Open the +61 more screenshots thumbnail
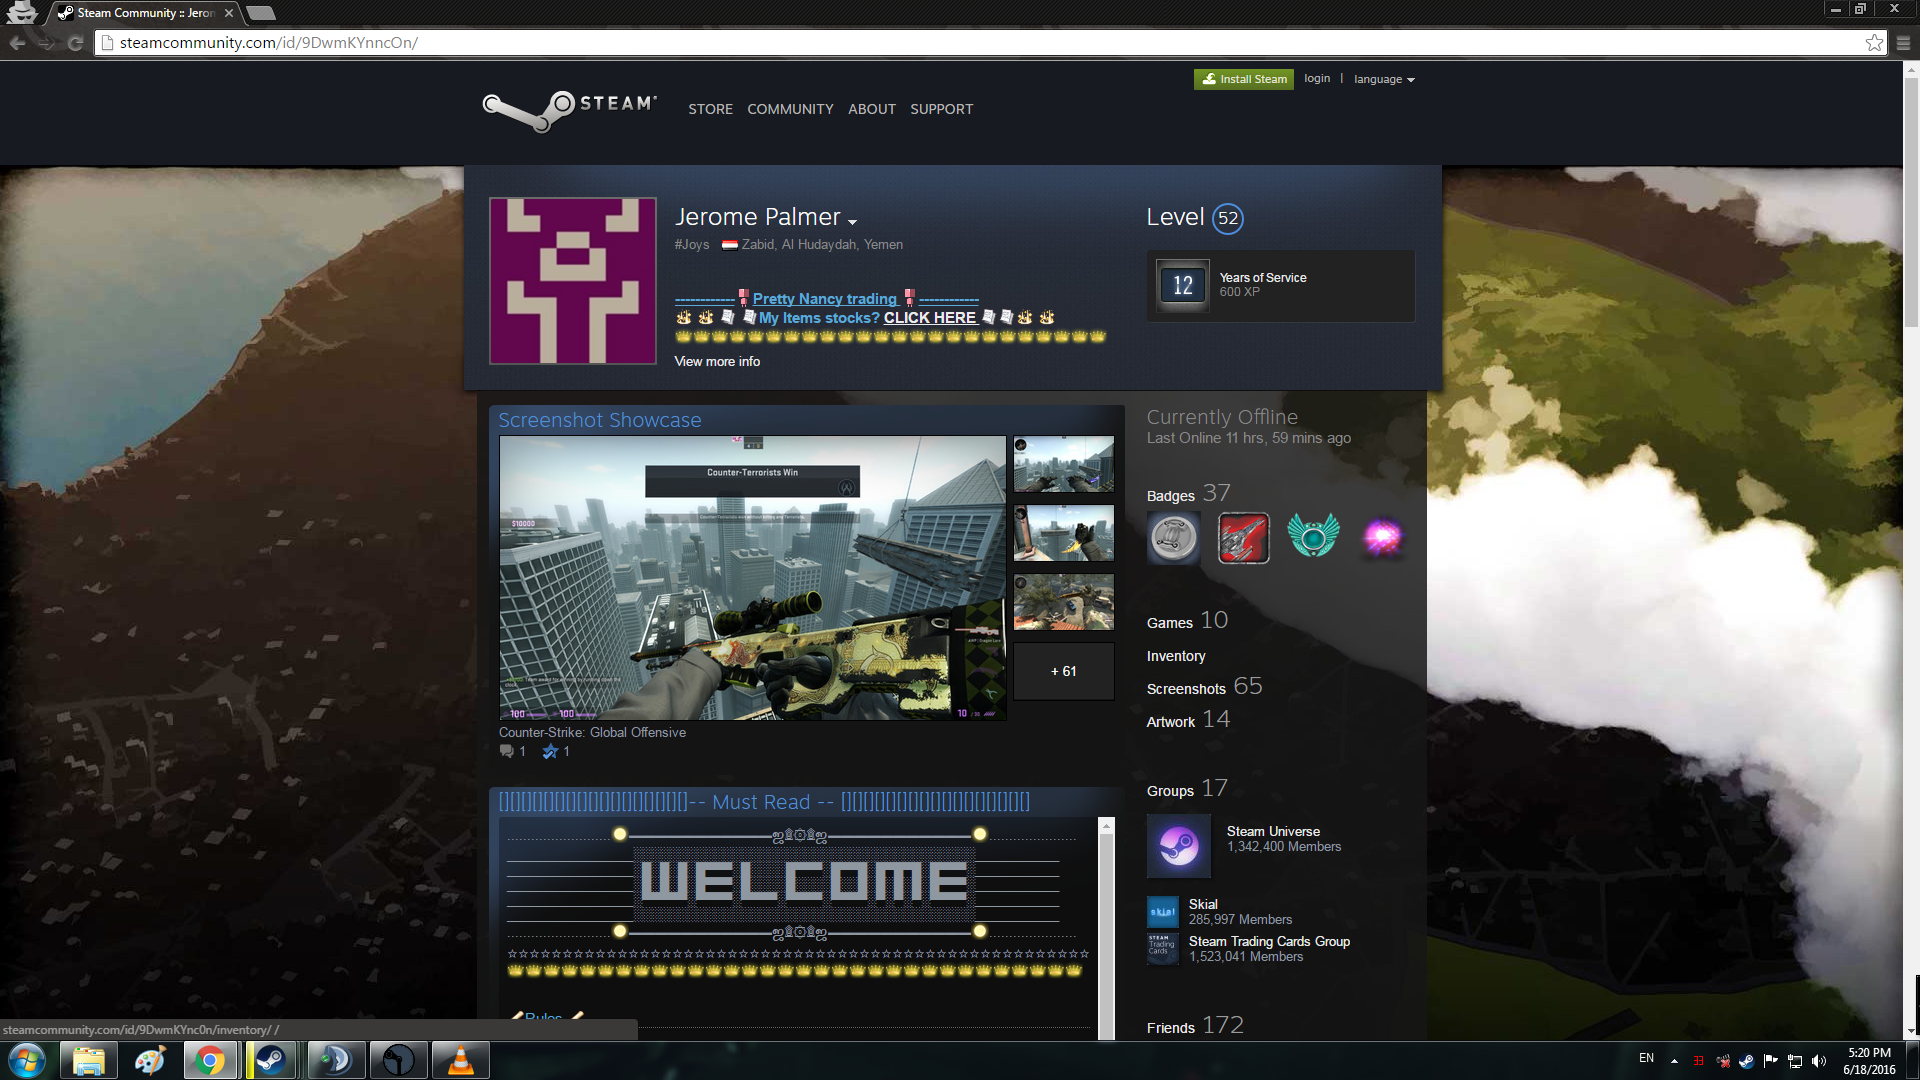1920x1080 pixels. 1063,671
